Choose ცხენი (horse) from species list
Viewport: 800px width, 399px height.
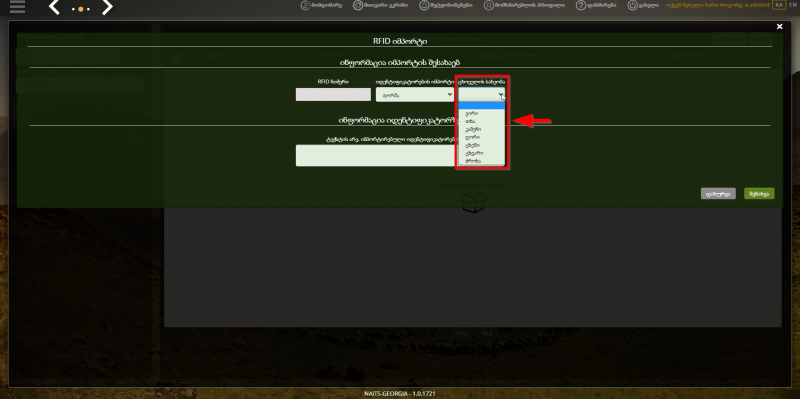coord(482,145)
